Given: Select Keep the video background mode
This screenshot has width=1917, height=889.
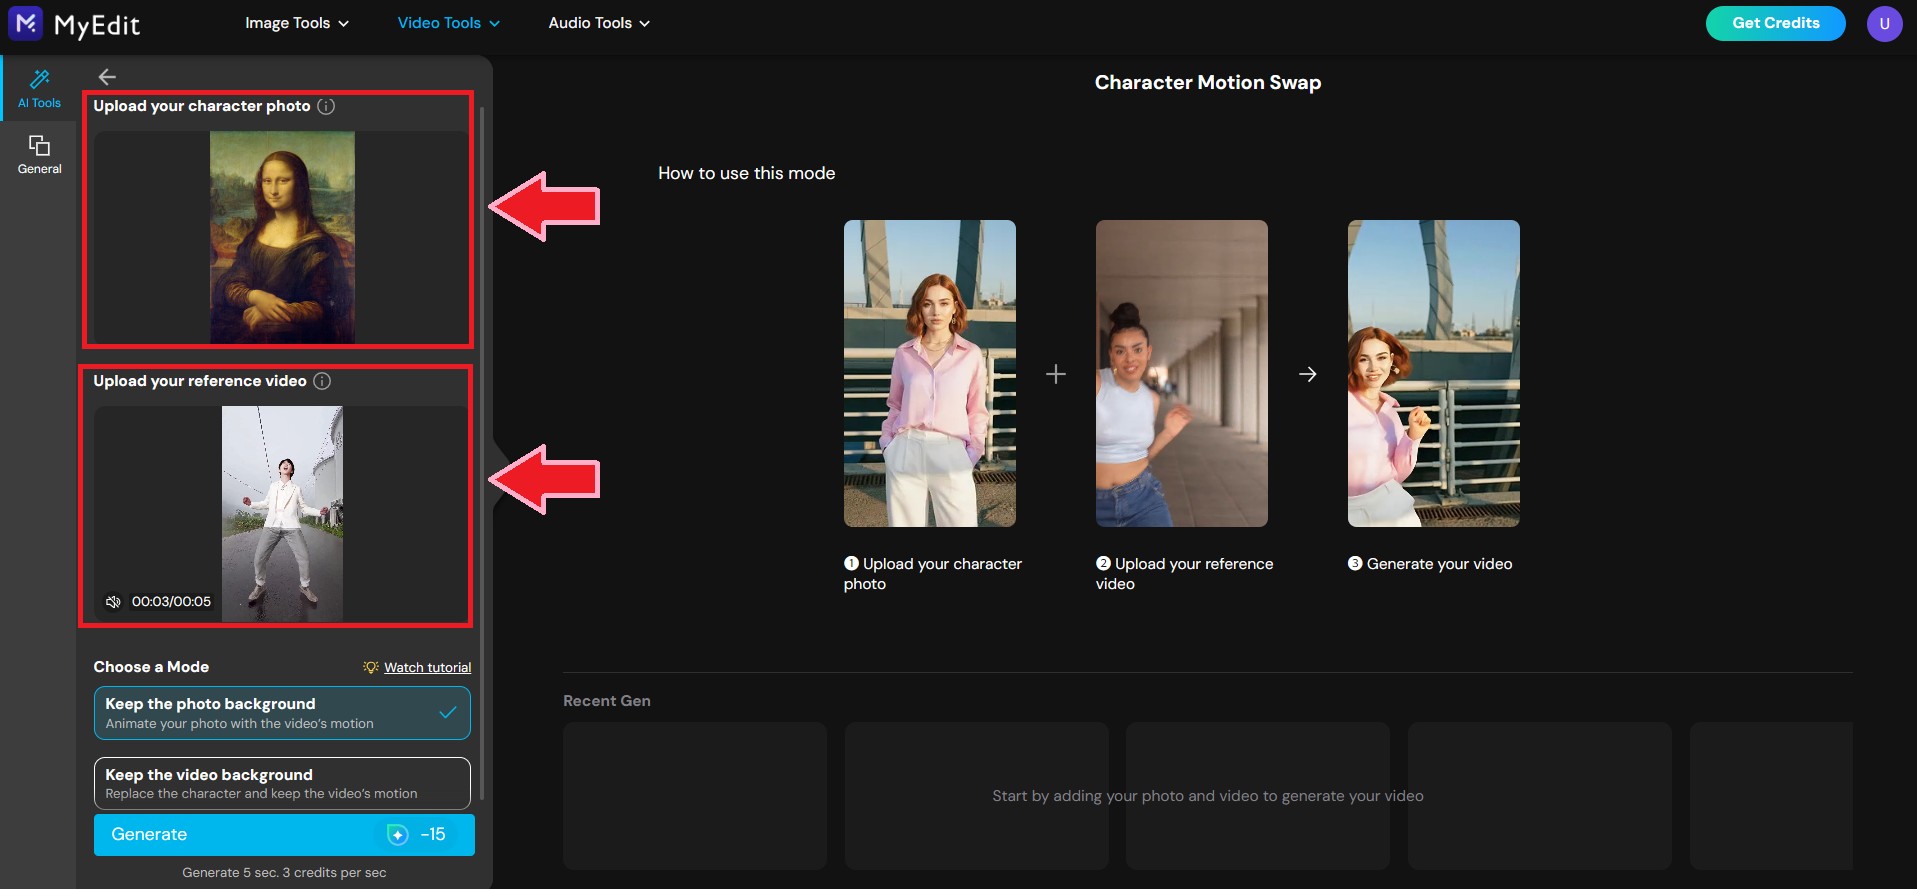Looking at the screenshot, I should pos(282,783).
